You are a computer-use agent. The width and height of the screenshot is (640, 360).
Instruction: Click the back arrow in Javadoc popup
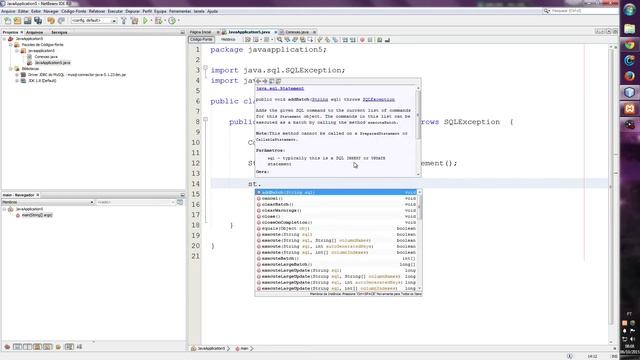(x=258, y=81)
